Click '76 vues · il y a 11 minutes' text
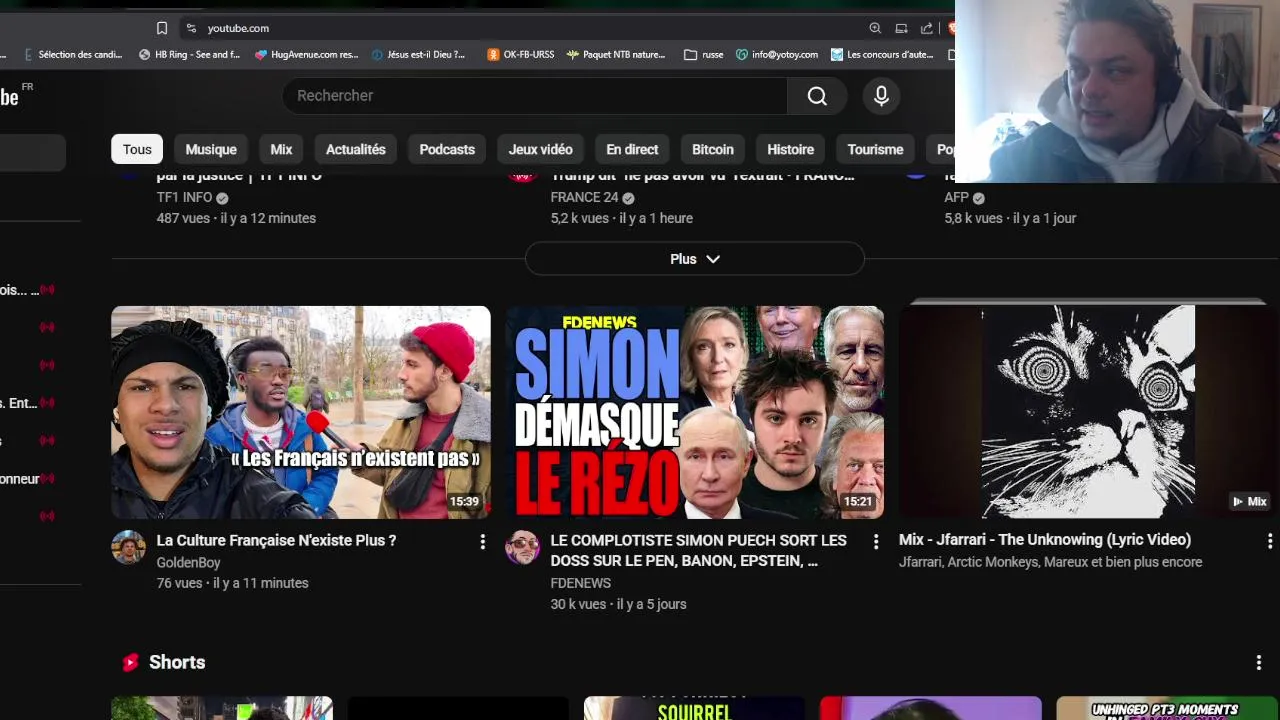The width and height of the screenshot is (1280, 720). [232, 583]
